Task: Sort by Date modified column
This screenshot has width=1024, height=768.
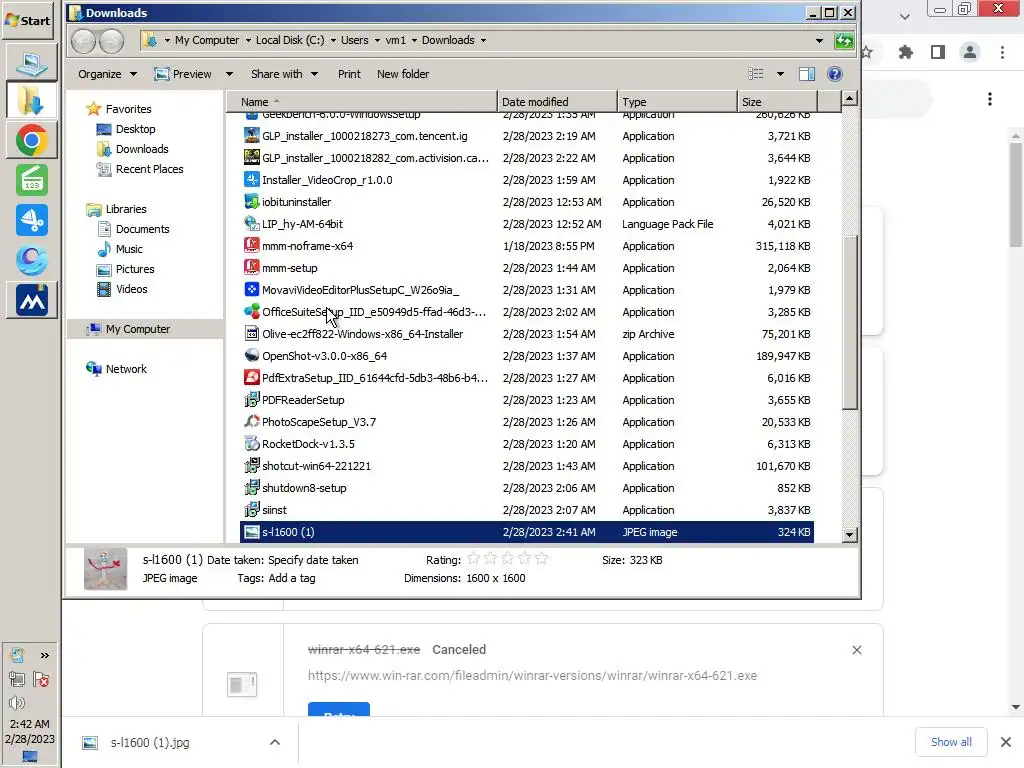Action: pyautogui.click(x=557, y=102)
